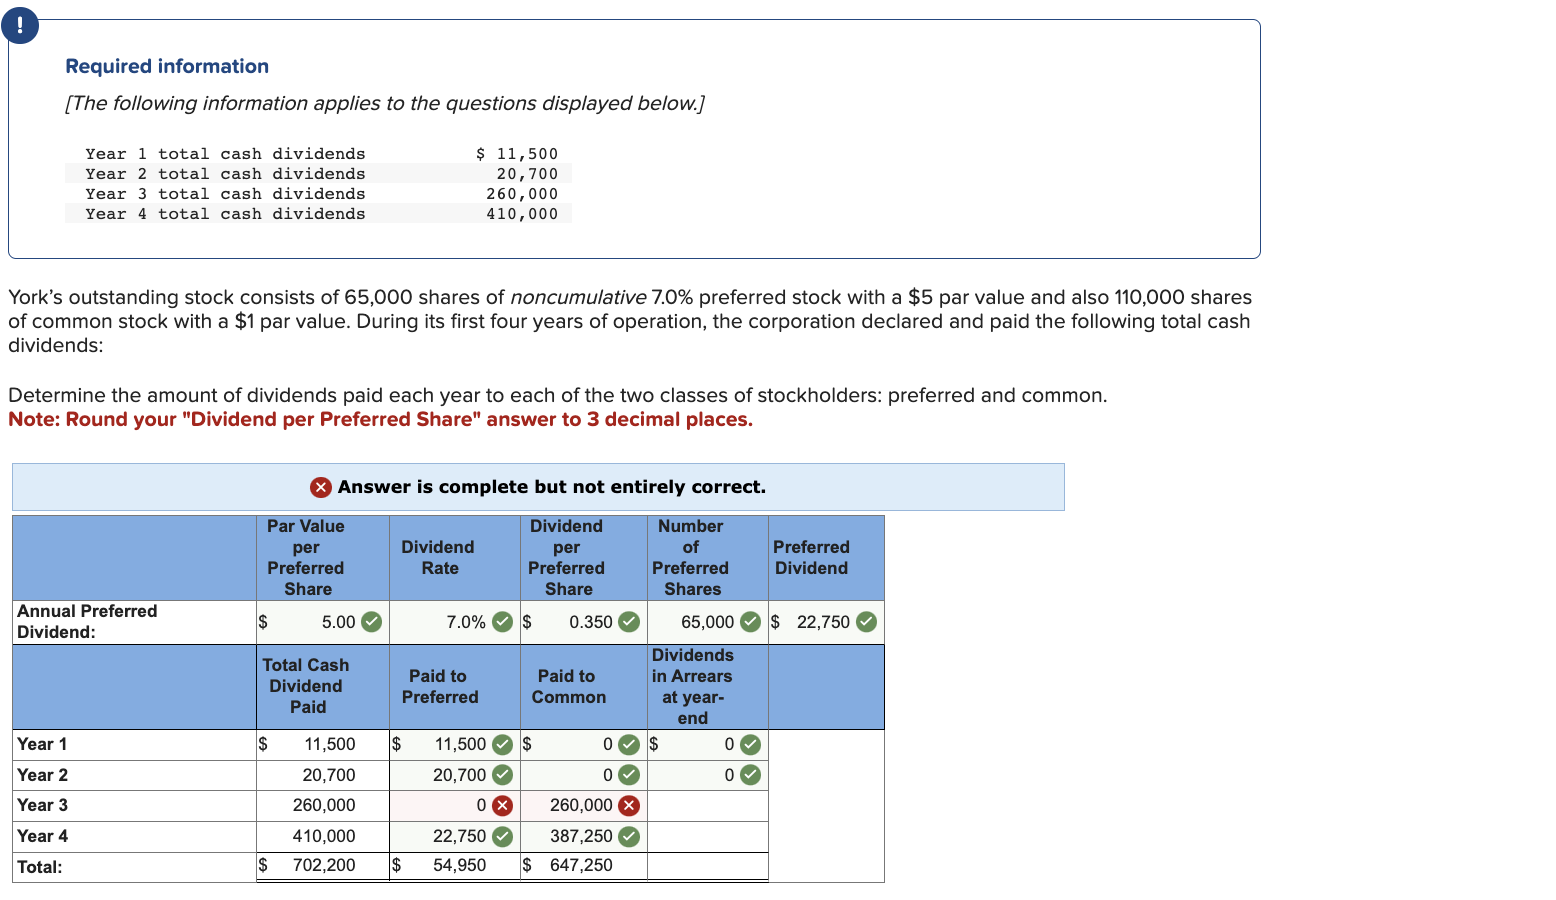Select Year 3 Paid to Preferred value 0
This screenshot has height=900, width=1556.
(x=455, y=806)
